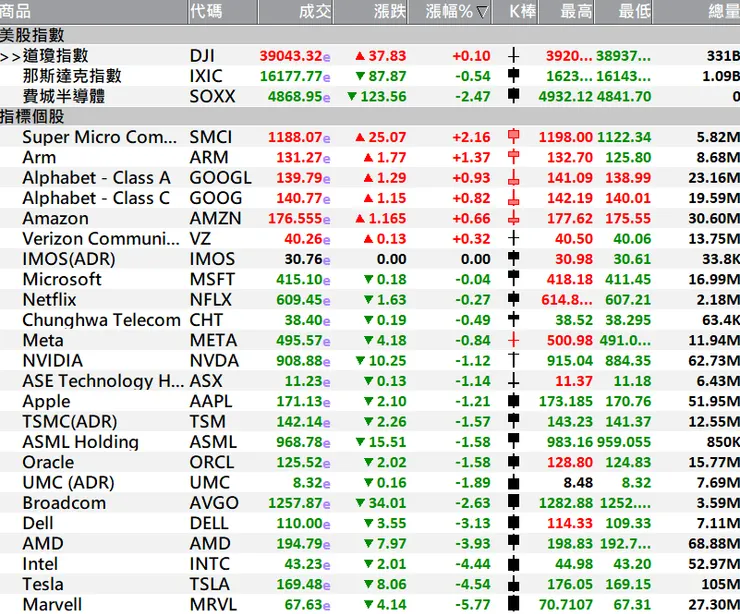Open the candlestick icon for AVGO

[x=513, y=502]
